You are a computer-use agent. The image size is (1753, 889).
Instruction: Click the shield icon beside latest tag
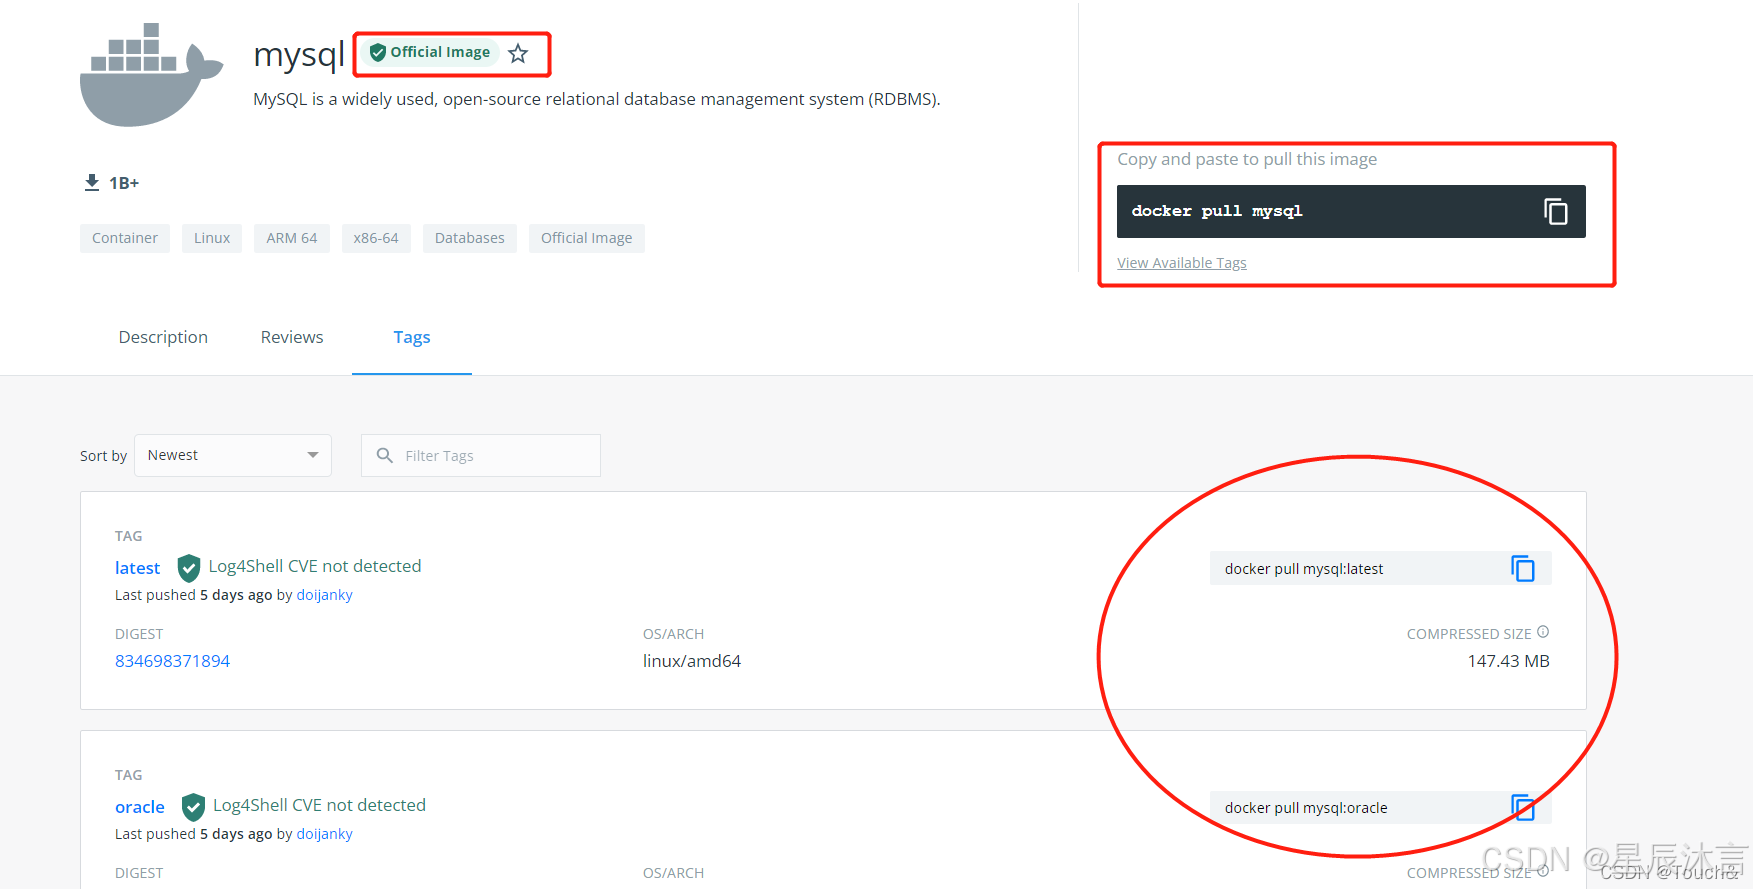[188, 568]
